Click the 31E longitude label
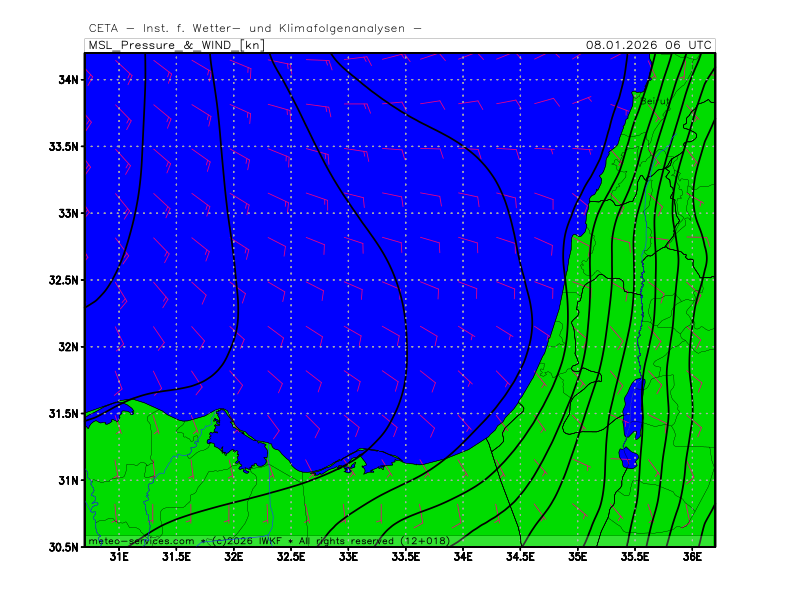800x600 pixels. (120, 557)
